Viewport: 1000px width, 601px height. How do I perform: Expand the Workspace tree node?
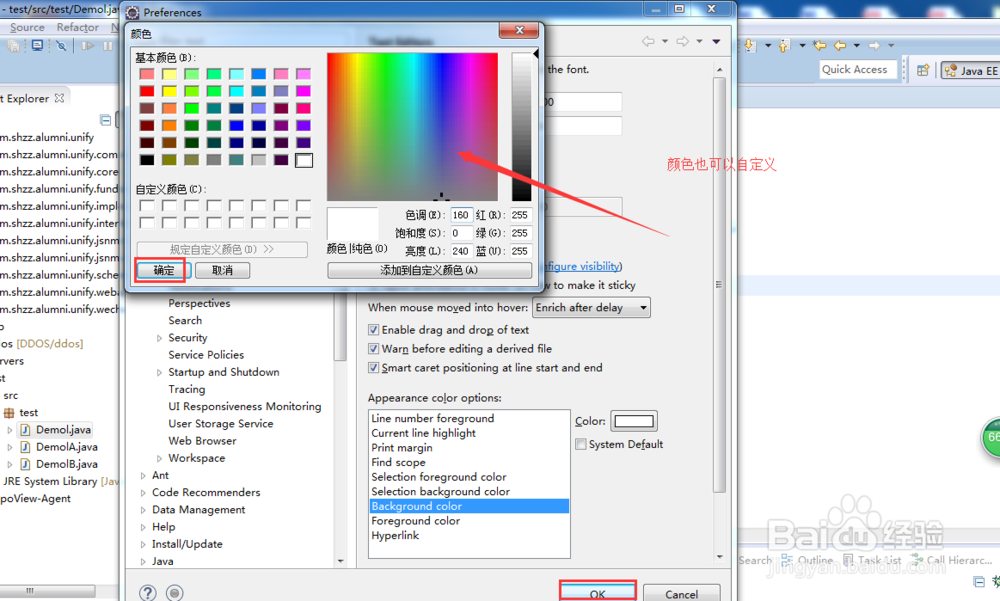159,459
